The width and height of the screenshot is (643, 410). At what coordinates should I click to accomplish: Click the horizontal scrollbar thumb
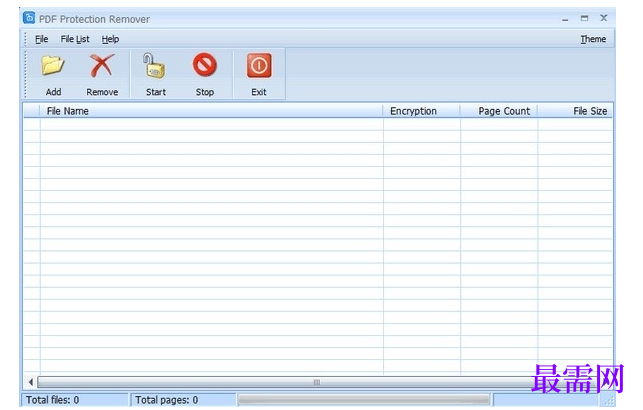click(x=317, y=382)
